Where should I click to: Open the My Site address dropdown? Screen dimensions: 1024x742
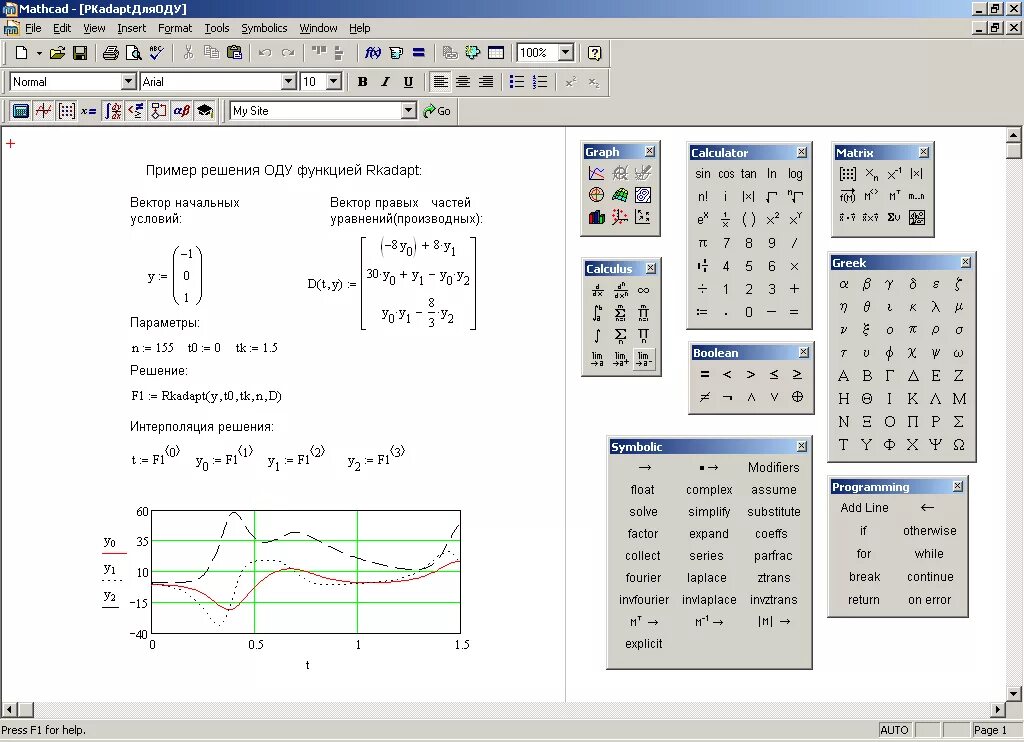(x=409, y=111)
